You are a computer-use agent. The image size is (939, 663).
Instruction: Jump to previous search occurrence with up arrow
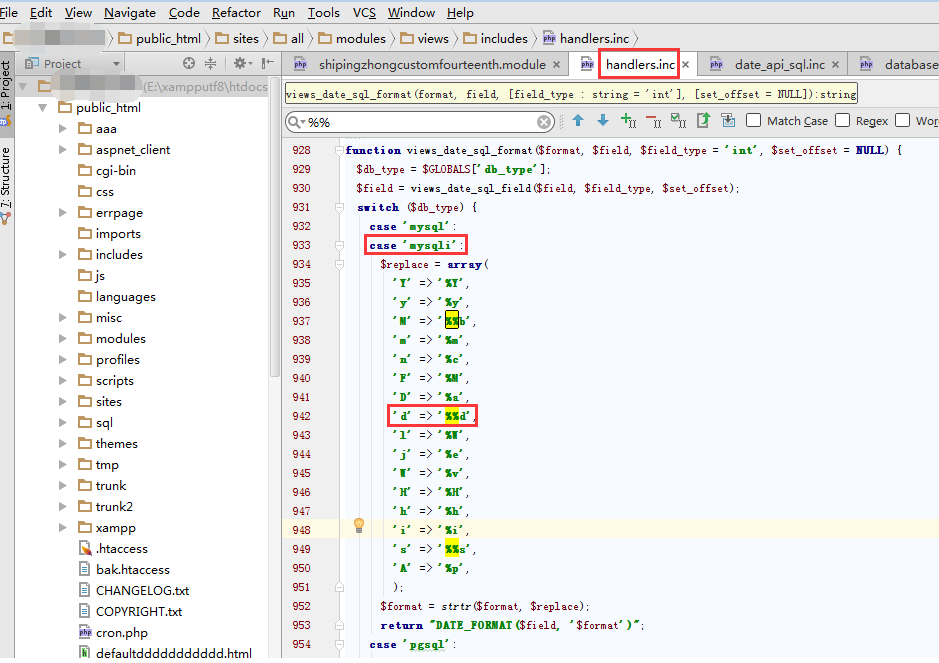(x=578, y=120)
